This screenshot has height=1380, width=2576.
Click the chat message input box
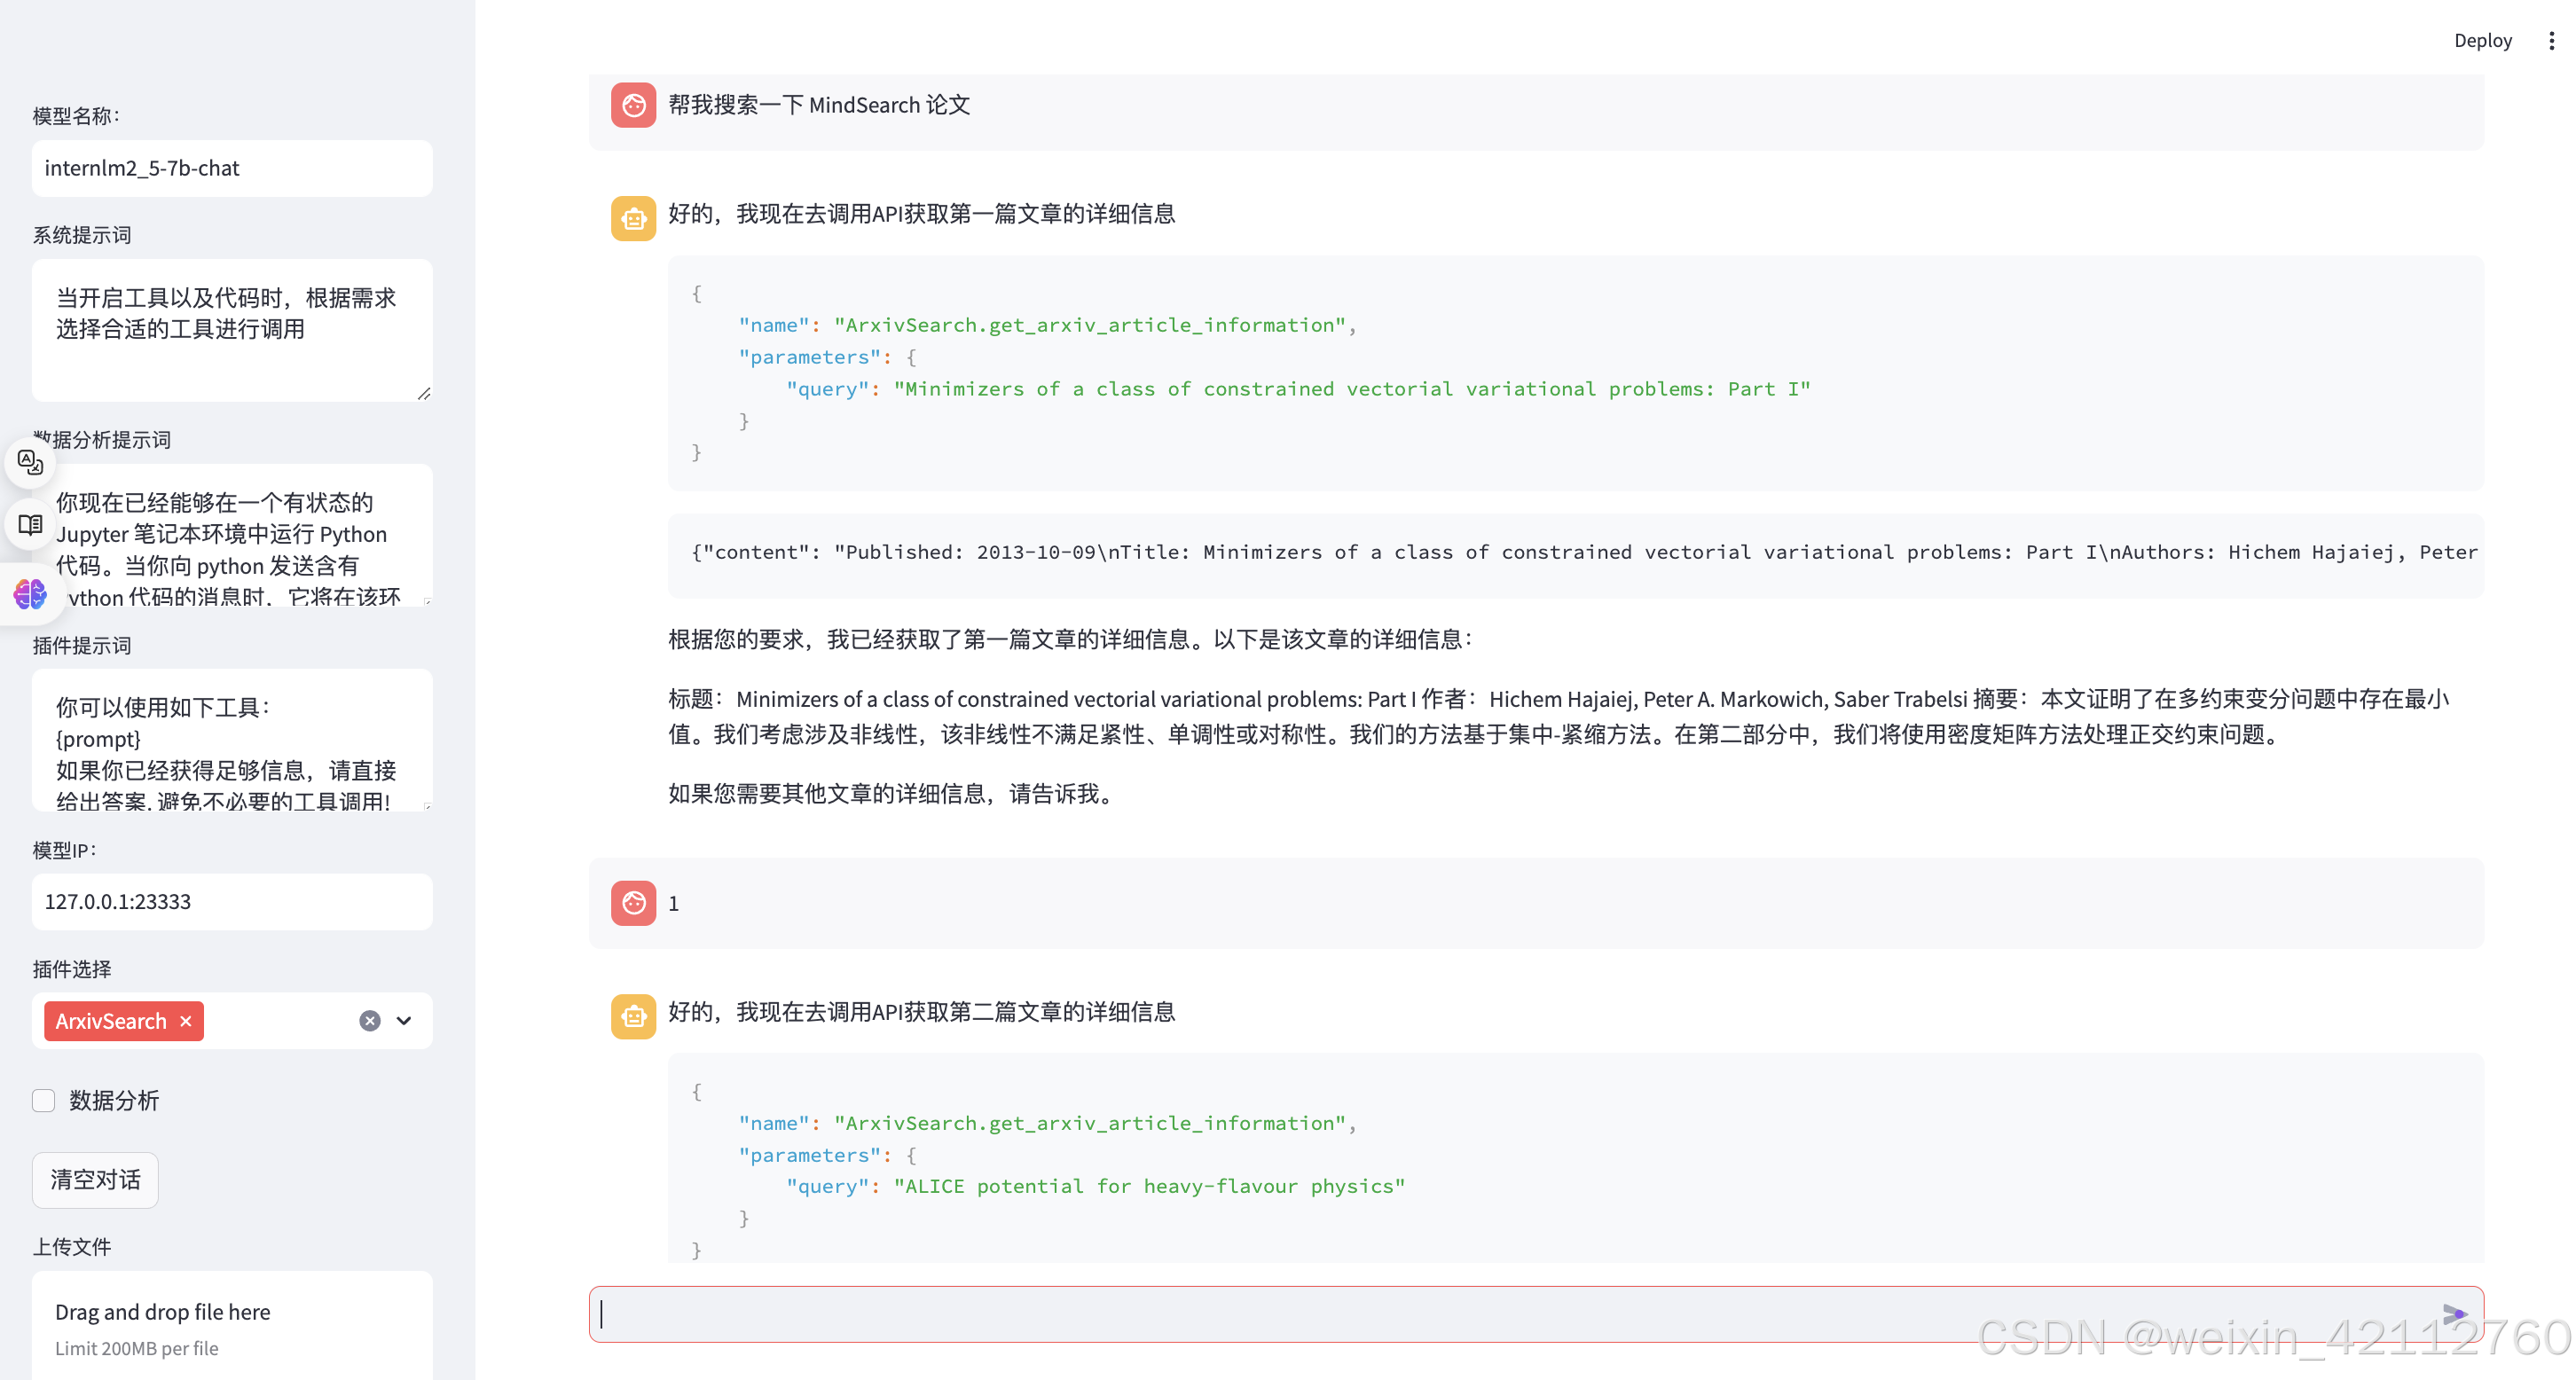(x=1500, y=1314)
